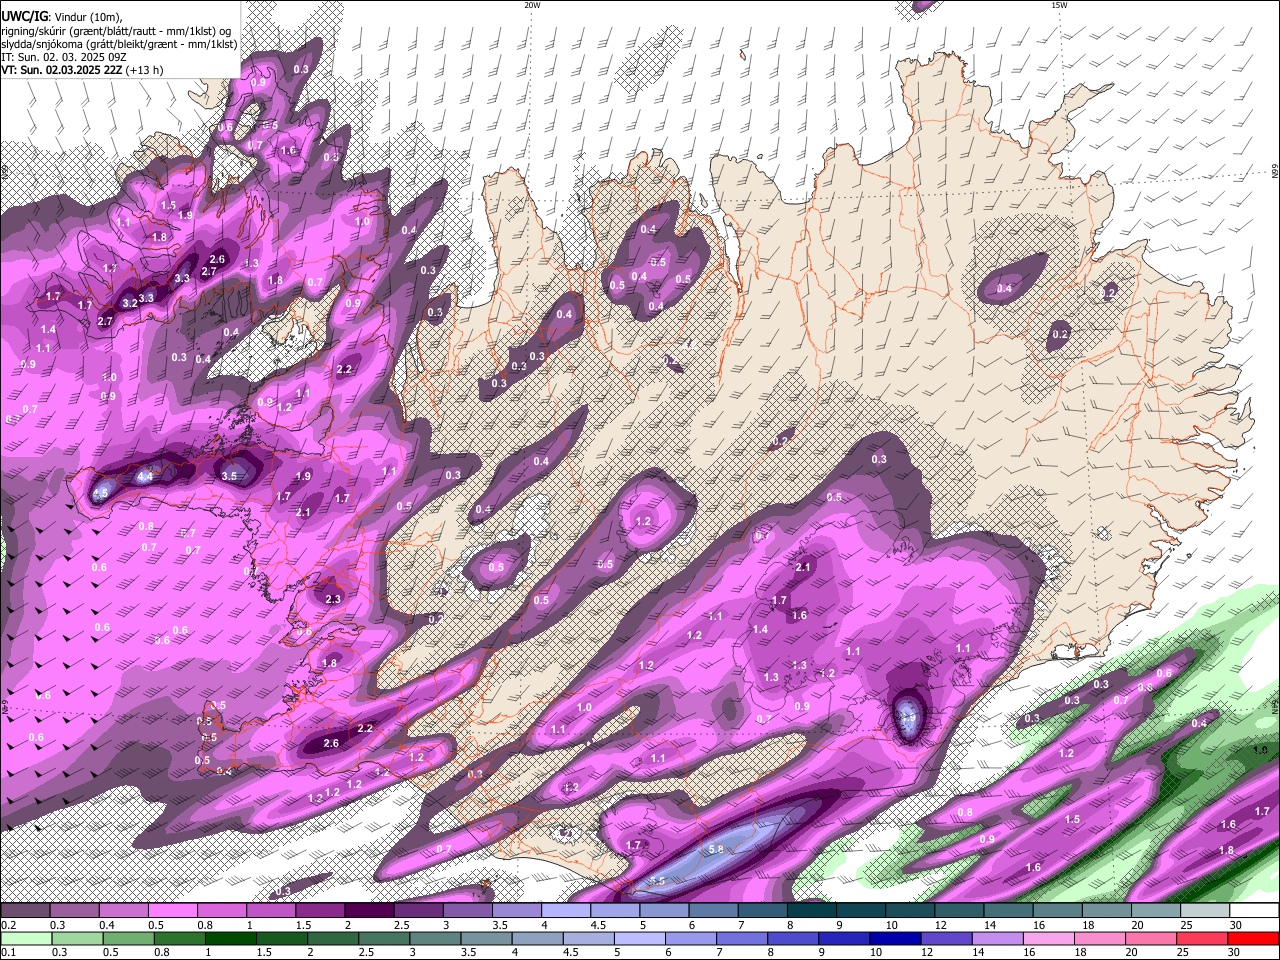Click the '5.8' precipitation value on the map
Screen dimensions: 1280x960
point(716,849)
